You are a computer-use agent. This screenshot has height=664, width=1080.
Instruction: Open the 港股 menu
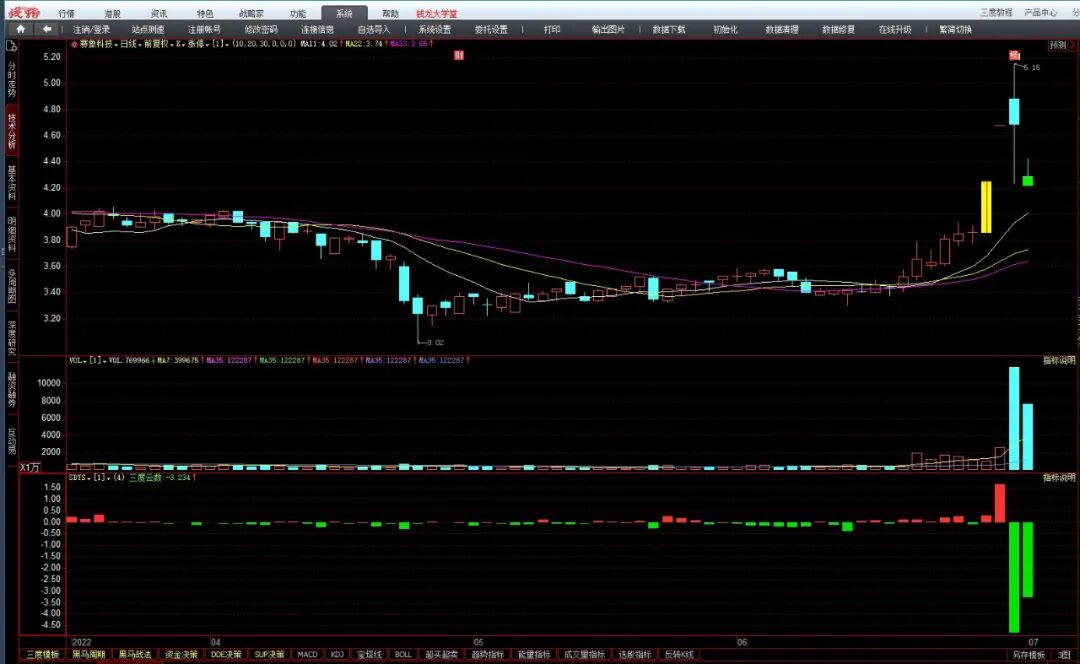(112, 14)
